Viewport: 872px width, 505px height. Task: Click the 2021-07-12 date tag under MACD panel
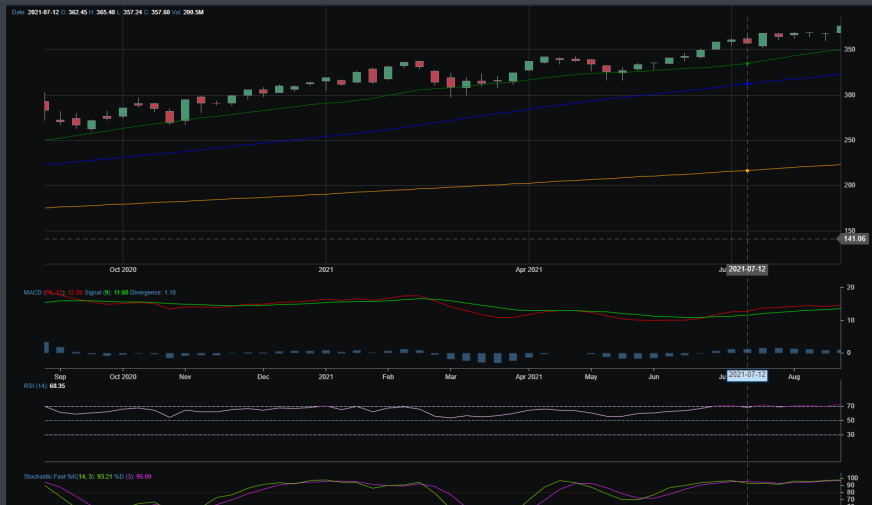coord(747,374)
